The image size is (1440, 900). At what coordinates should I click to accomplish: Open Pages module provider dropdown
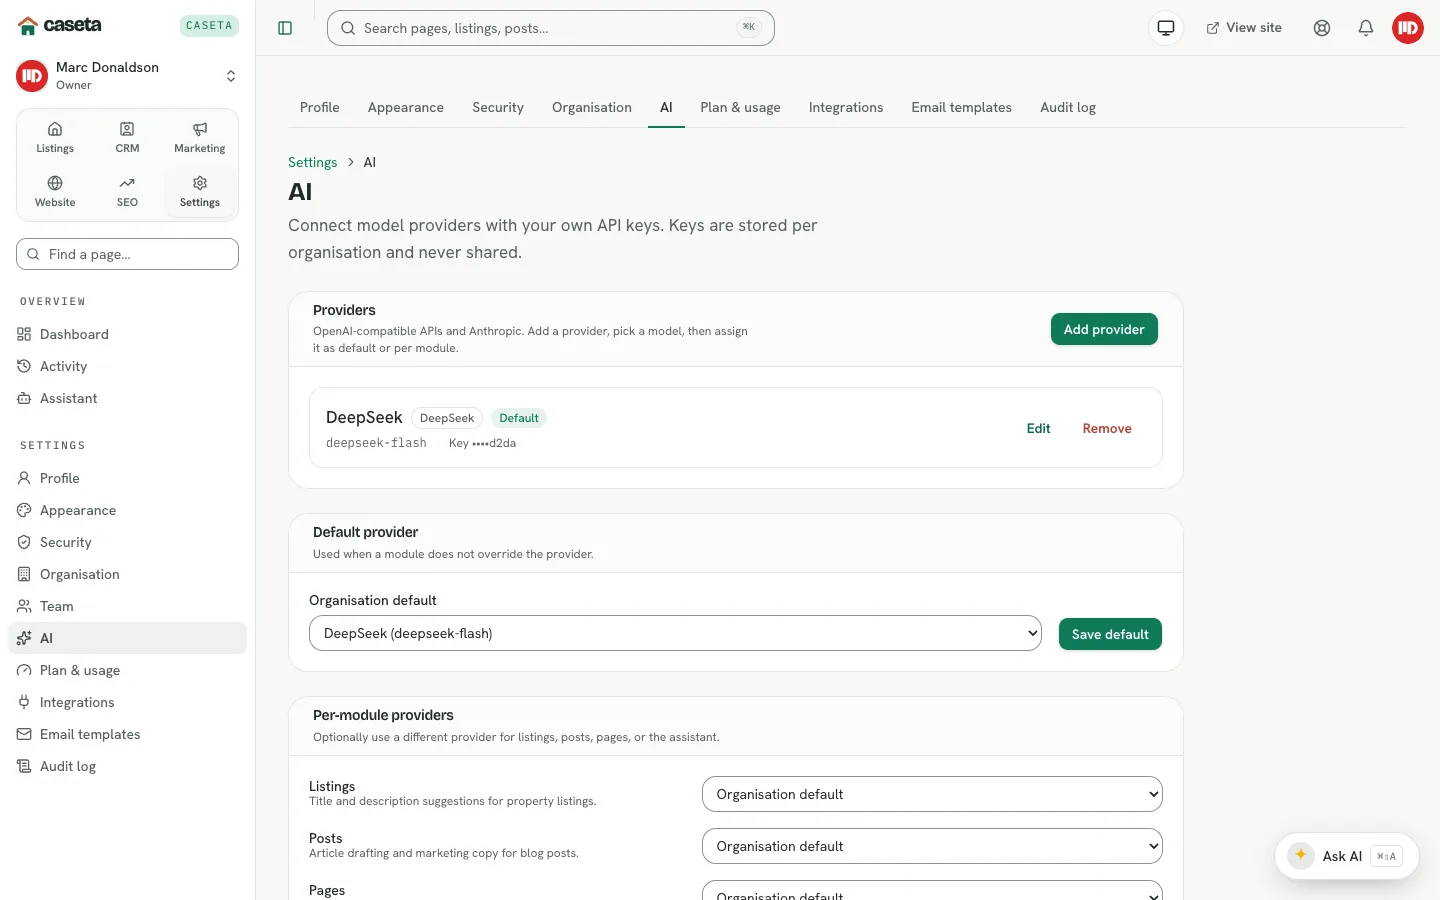932,891
